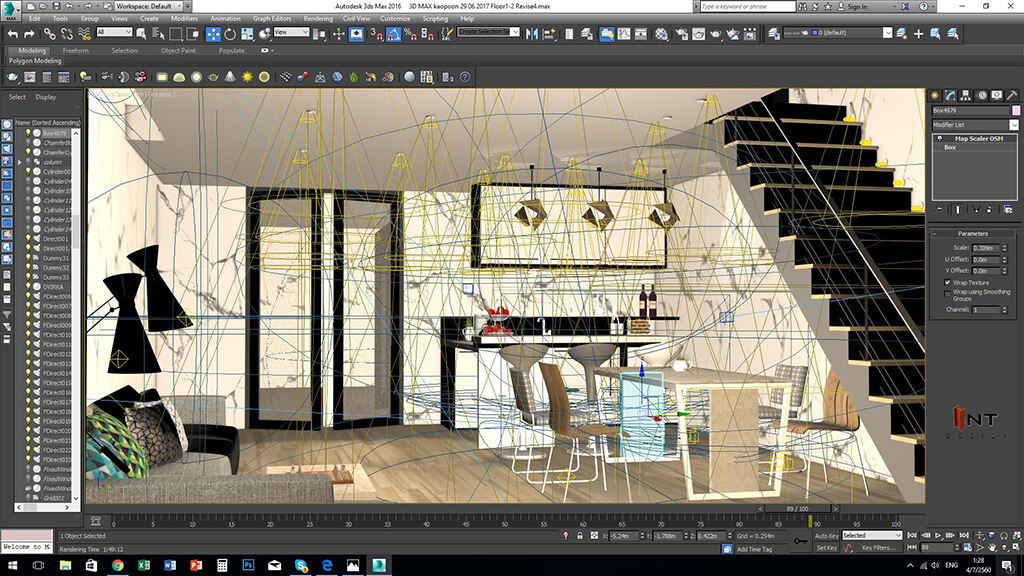Toggle visibility bulb of Box4979 row
Screen dimensions: 1024x576
[28, 133]
